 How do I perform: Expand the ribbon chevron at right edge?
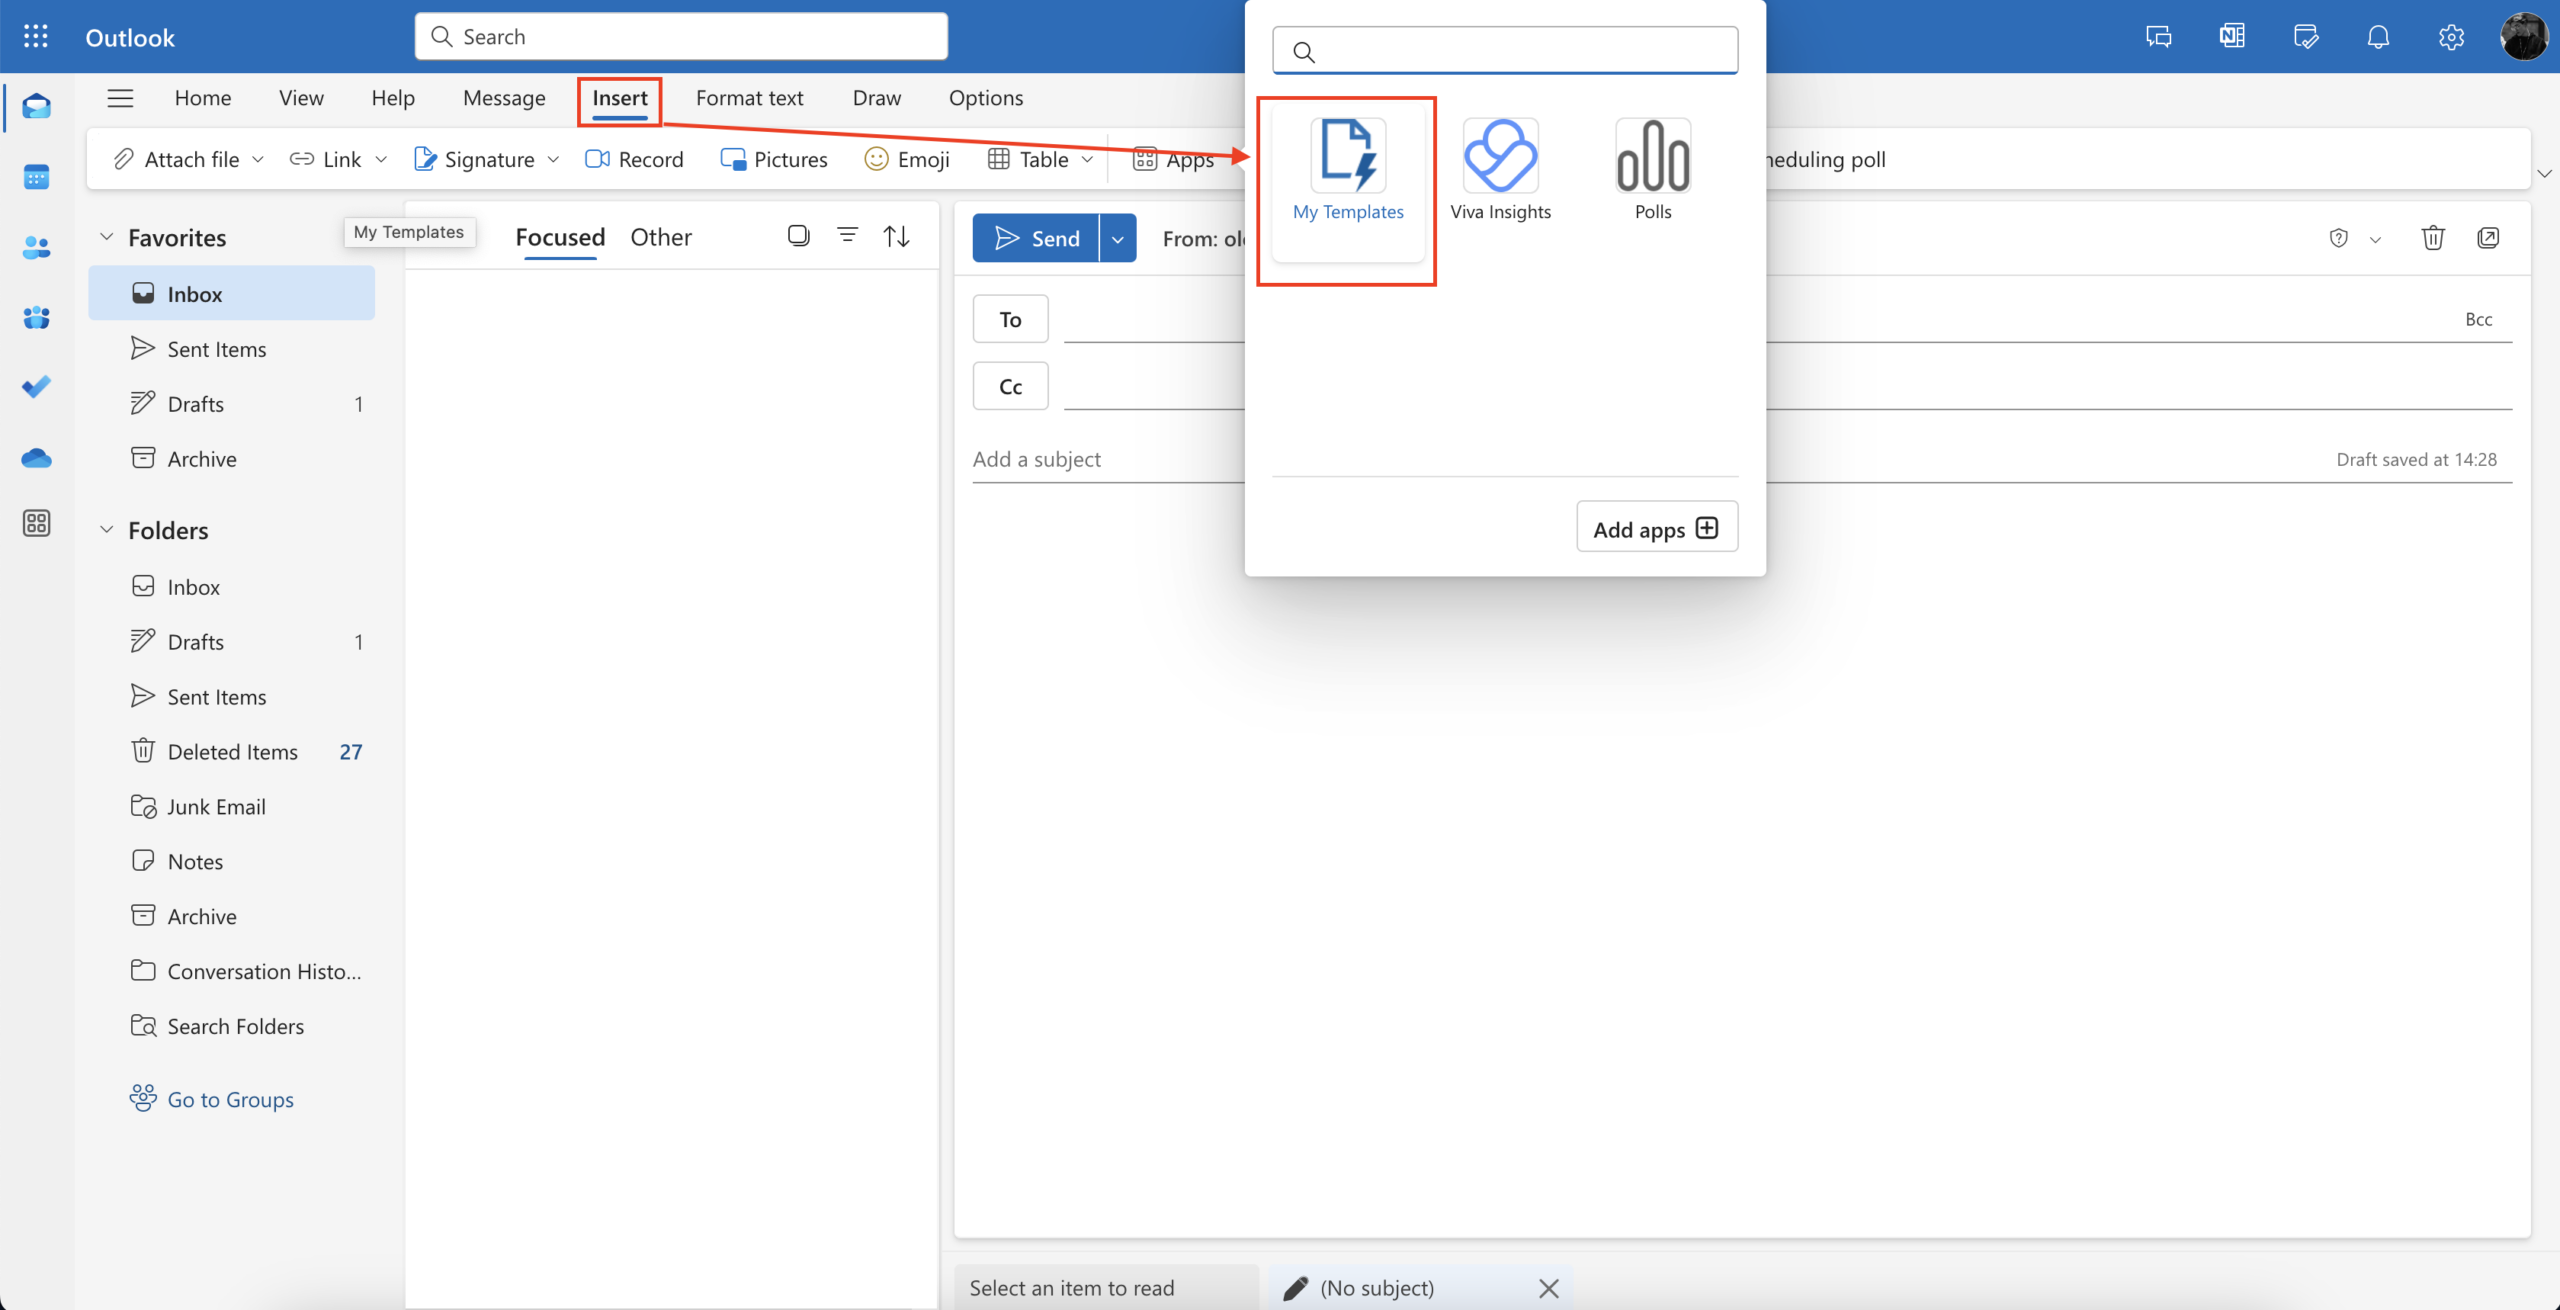[x=2544, y=173]
